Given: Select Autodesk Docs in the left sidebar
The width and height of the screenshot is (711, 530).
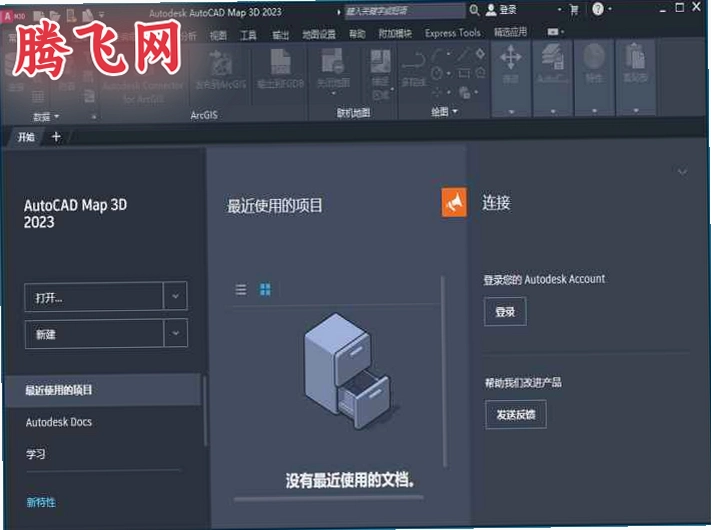Looking at the screenshot, I should point(58,422).
